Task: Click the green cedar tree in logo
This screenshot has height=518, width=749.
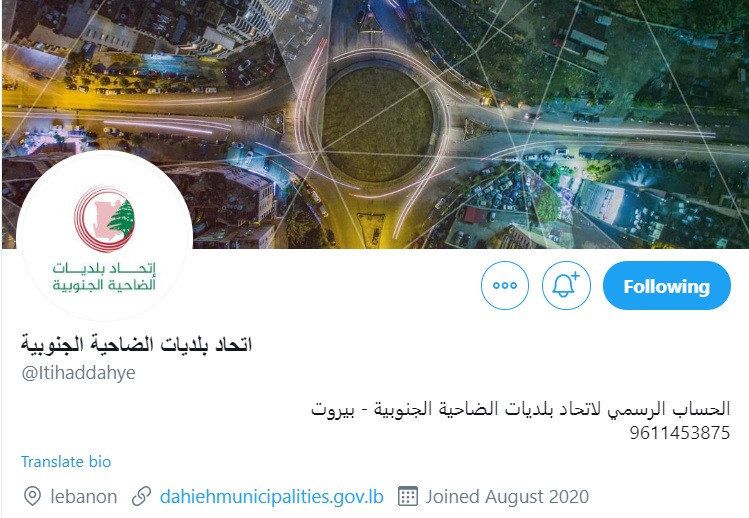Action: tap(122, 218)
